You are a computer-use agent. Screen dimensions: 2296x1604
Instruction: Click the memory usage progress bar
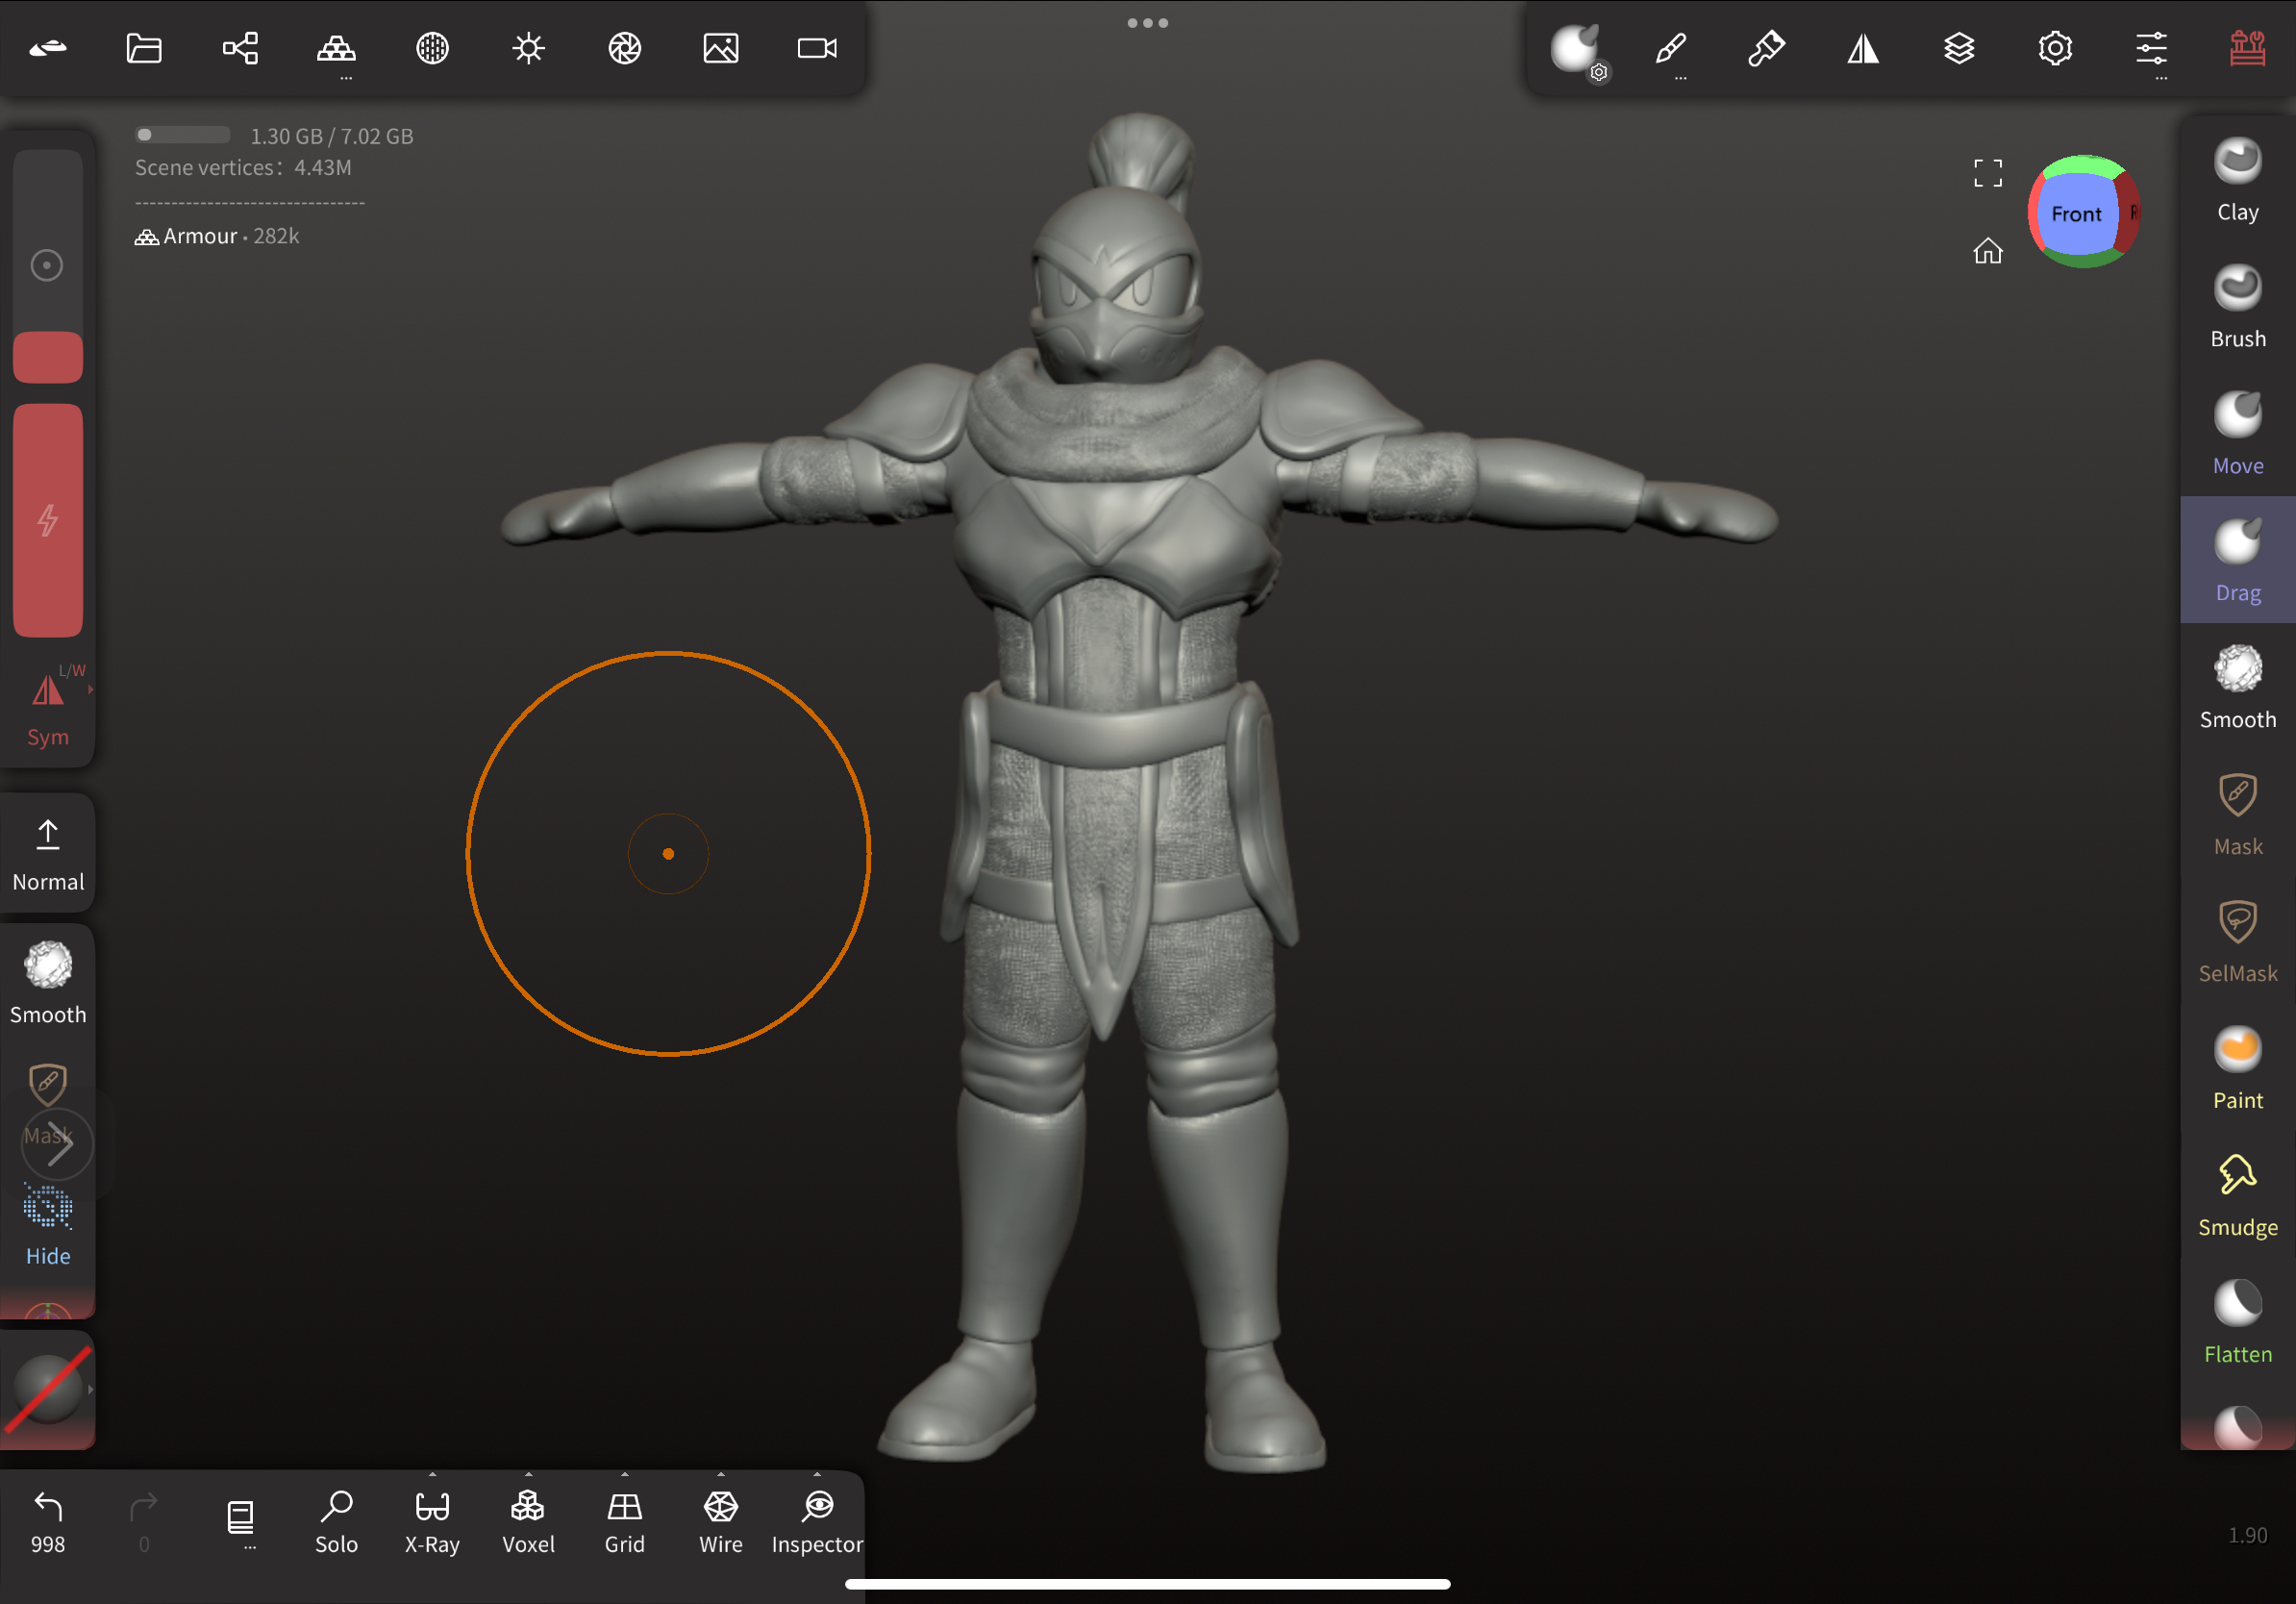pos(184,135)
